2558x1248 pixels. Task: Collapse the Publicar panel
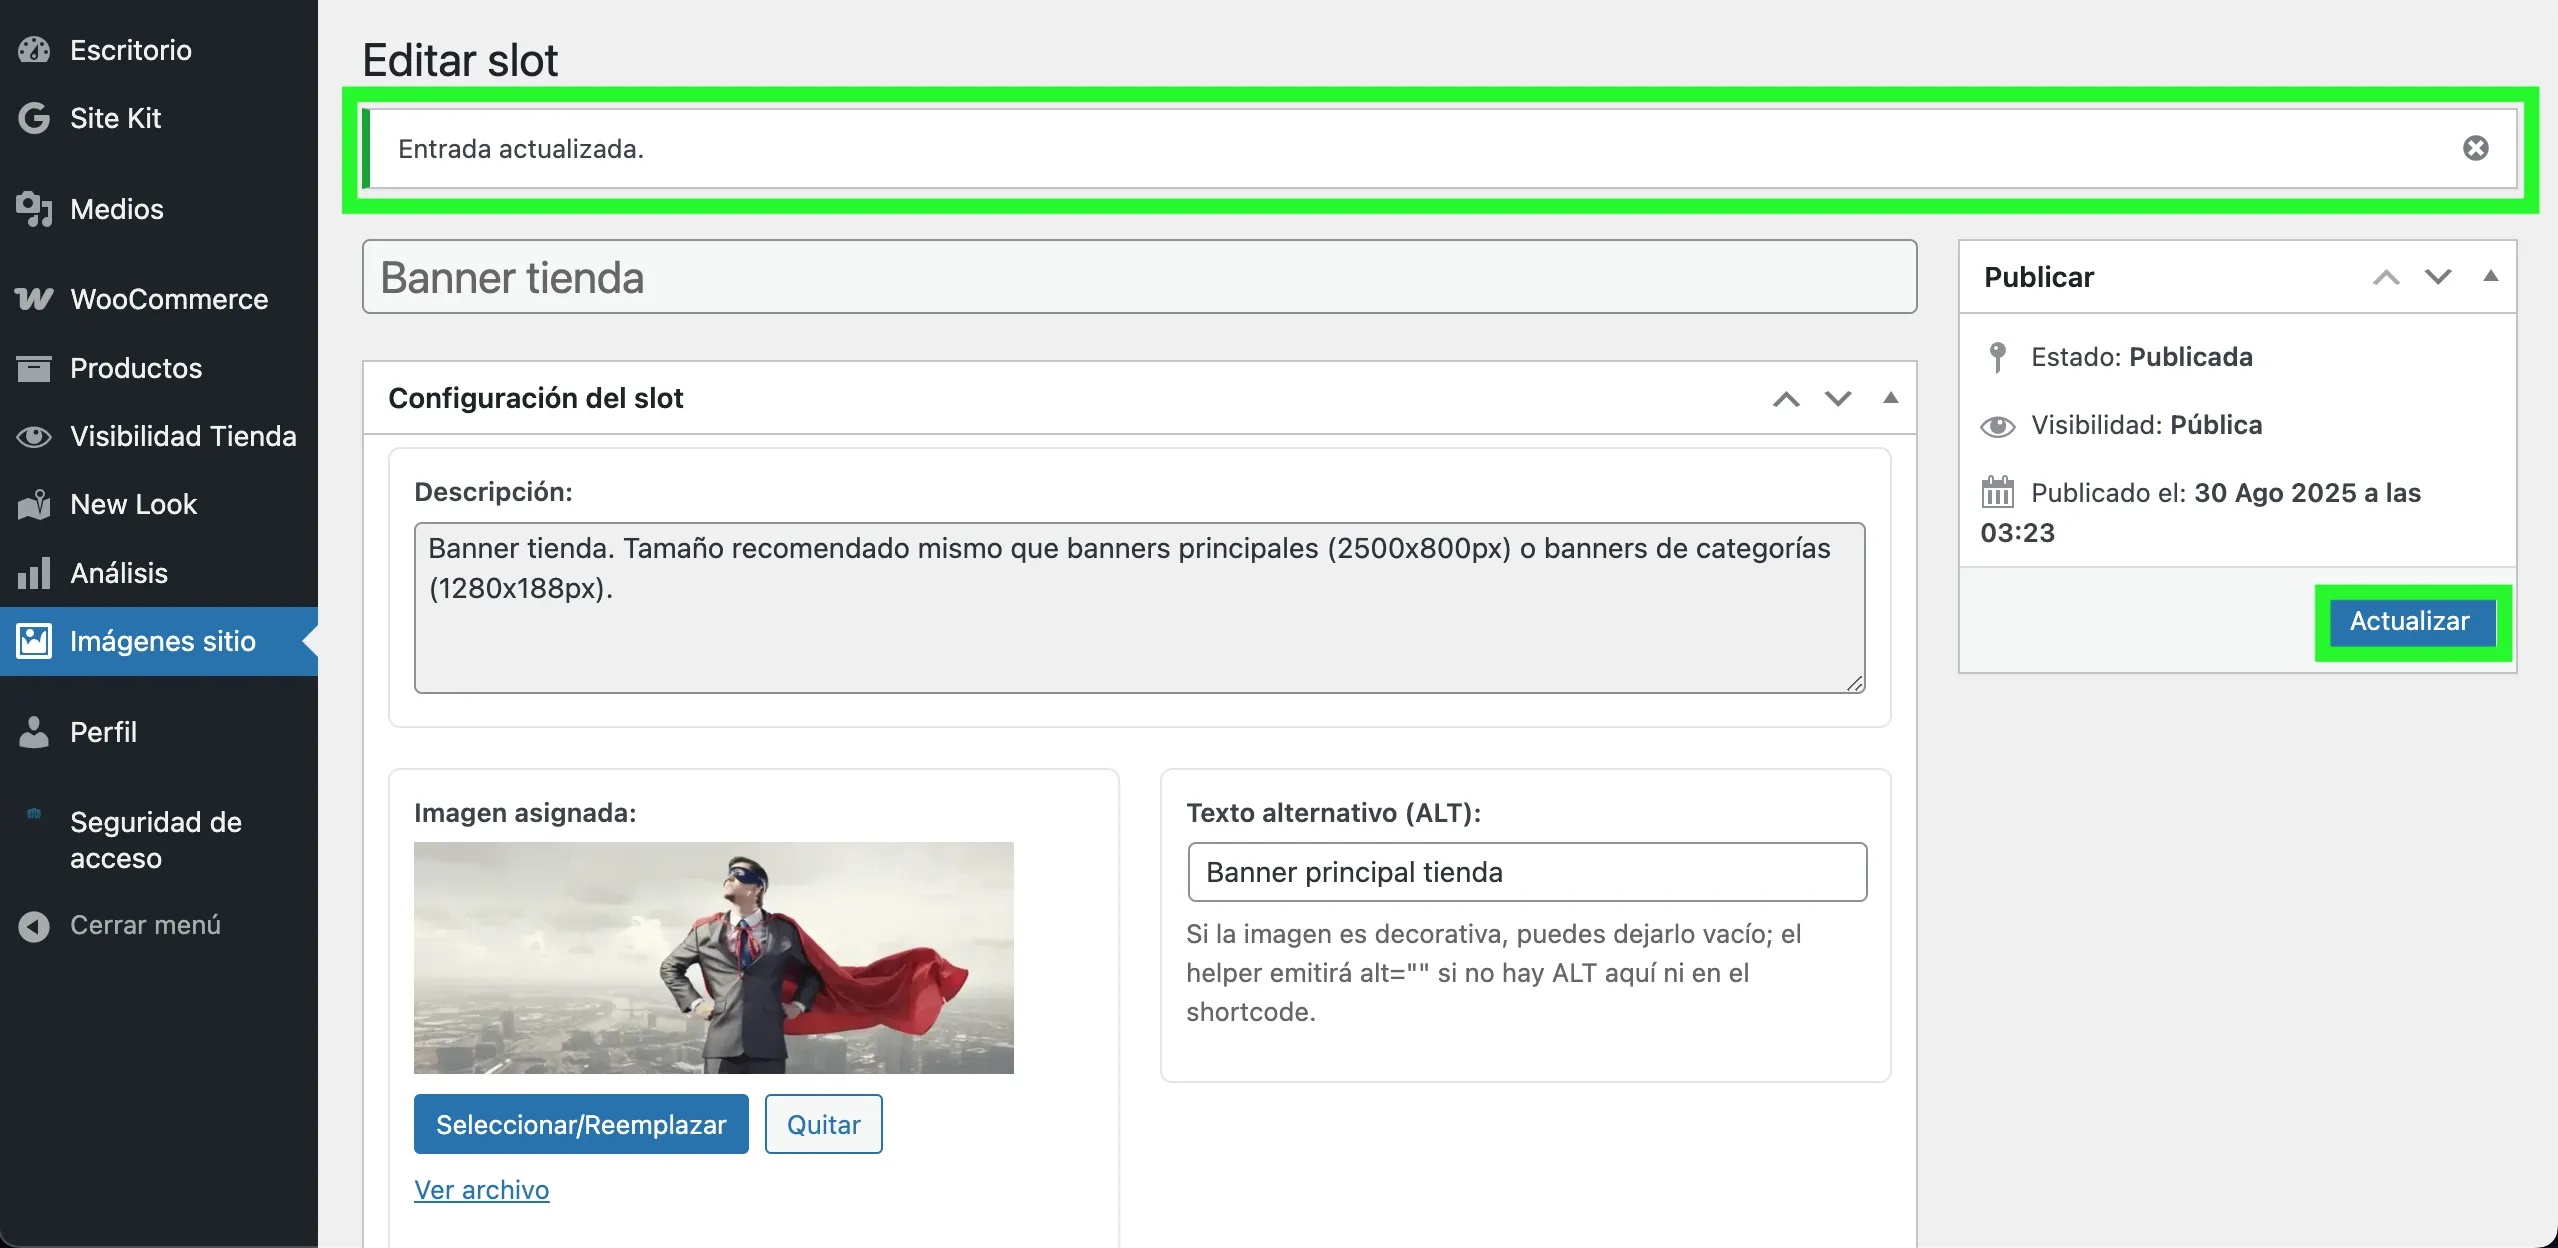[x=2490, y=277]
